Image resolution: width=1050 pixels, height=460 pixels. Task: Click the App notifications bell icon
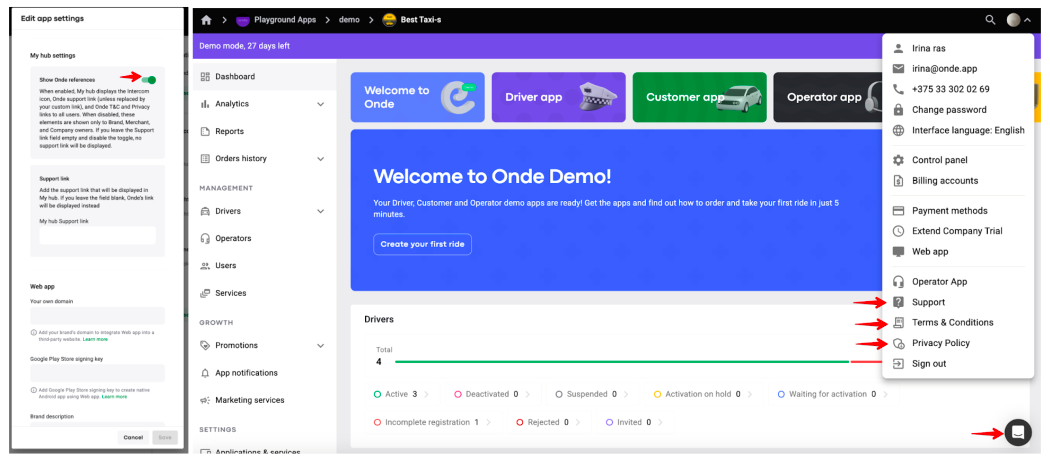click(206, 373)
